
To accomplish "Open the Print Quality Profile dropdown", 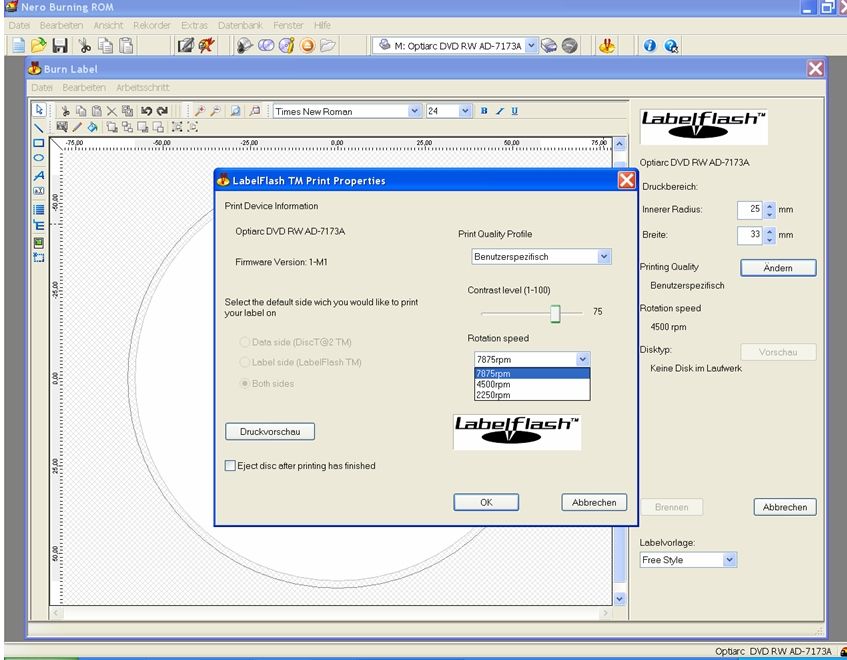I will tap(604, 257).
